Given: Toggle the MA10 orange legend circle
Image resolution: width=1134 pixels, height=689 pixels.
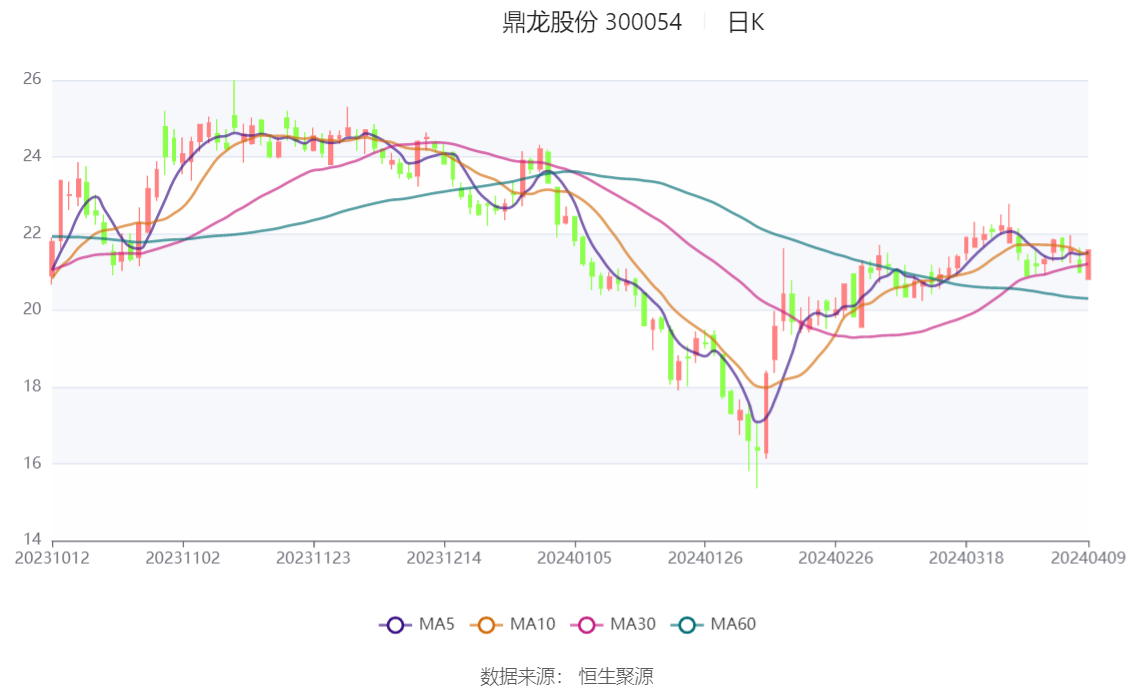Looking at the screenshot, I should tap(486, 625).
